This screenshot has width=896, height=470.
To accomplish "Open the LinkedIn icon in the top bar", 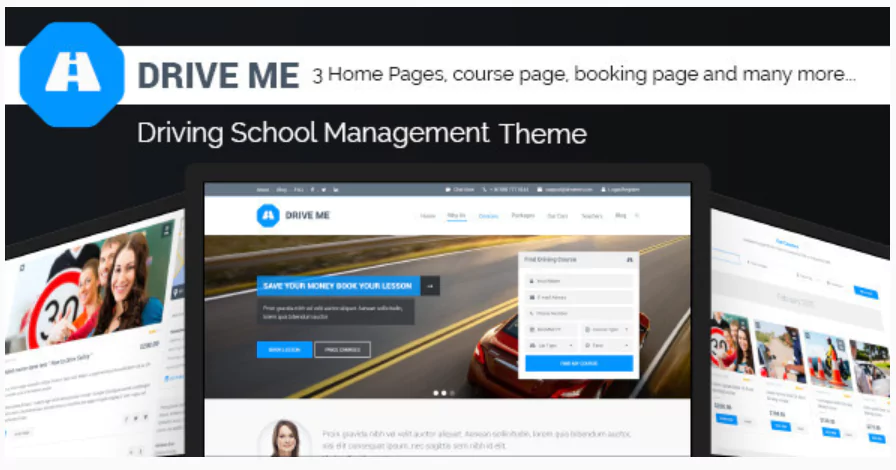I will pos(335,189).
